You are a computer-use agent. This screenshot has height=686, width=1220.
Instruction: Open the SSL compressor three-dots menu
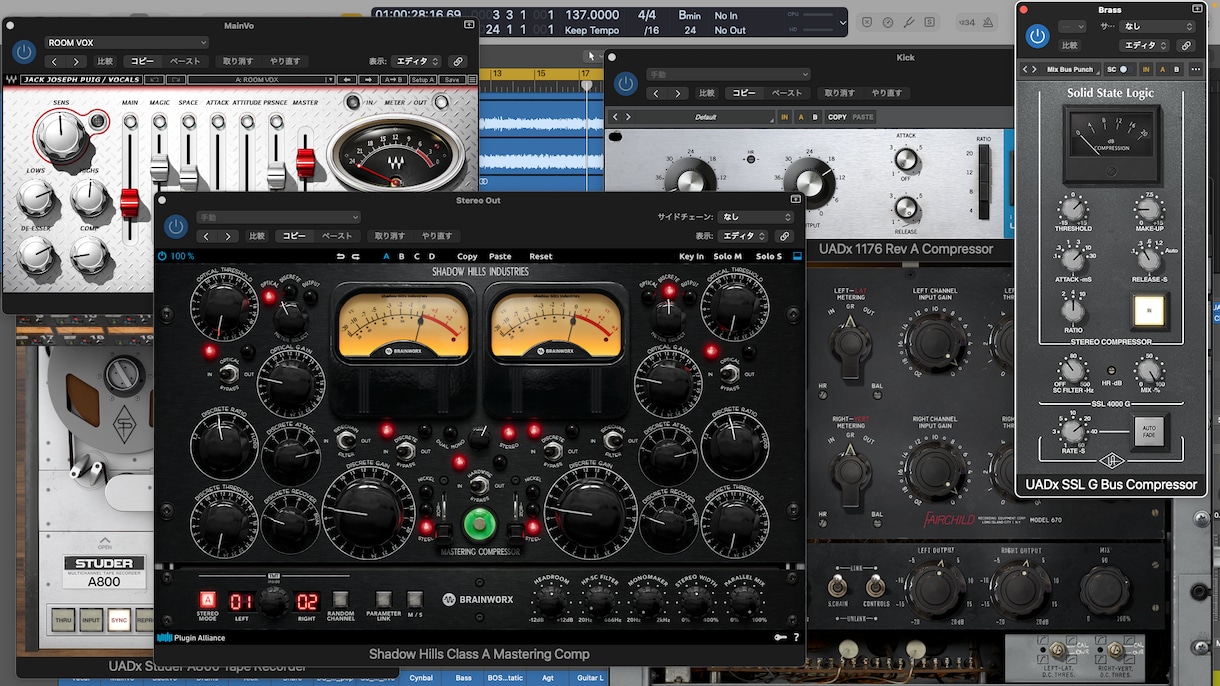1195,69
